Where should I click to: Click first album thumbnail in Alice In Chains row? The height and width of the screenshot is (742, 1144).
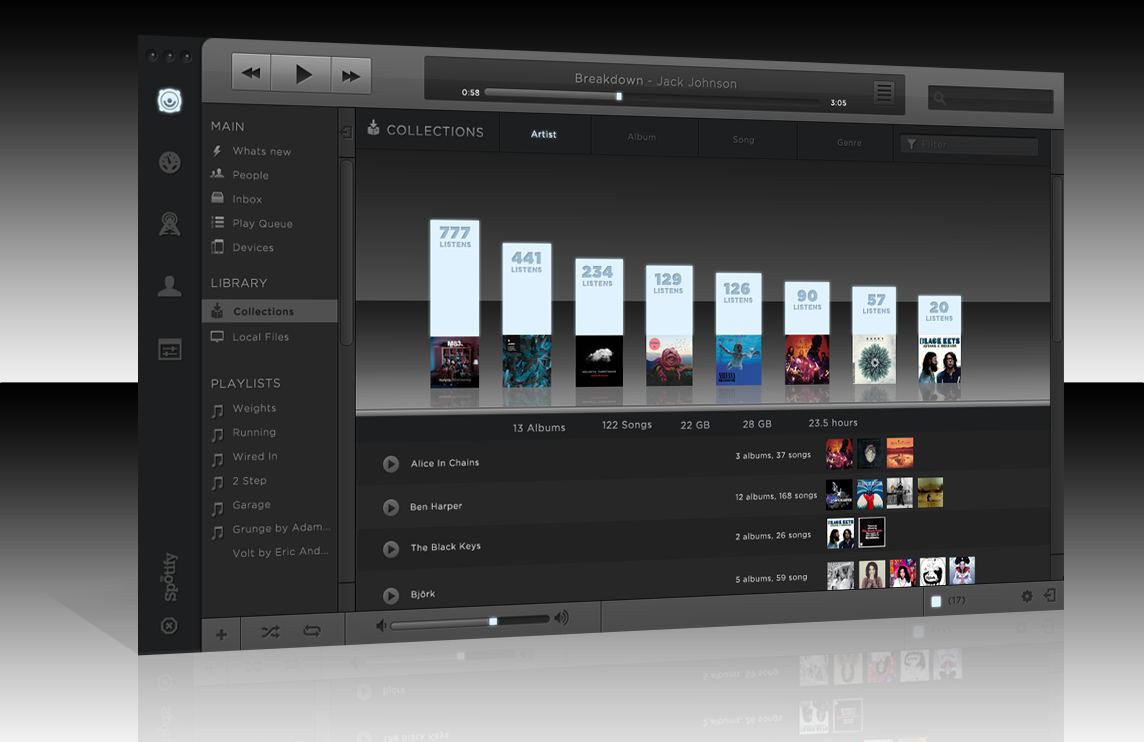pyautogui.click(x=839, y=453)
